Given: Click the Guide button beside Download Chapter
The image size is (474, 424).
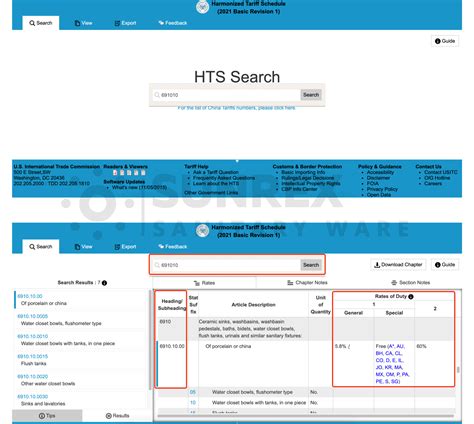Looking at the screenshot, I should 445,265.
